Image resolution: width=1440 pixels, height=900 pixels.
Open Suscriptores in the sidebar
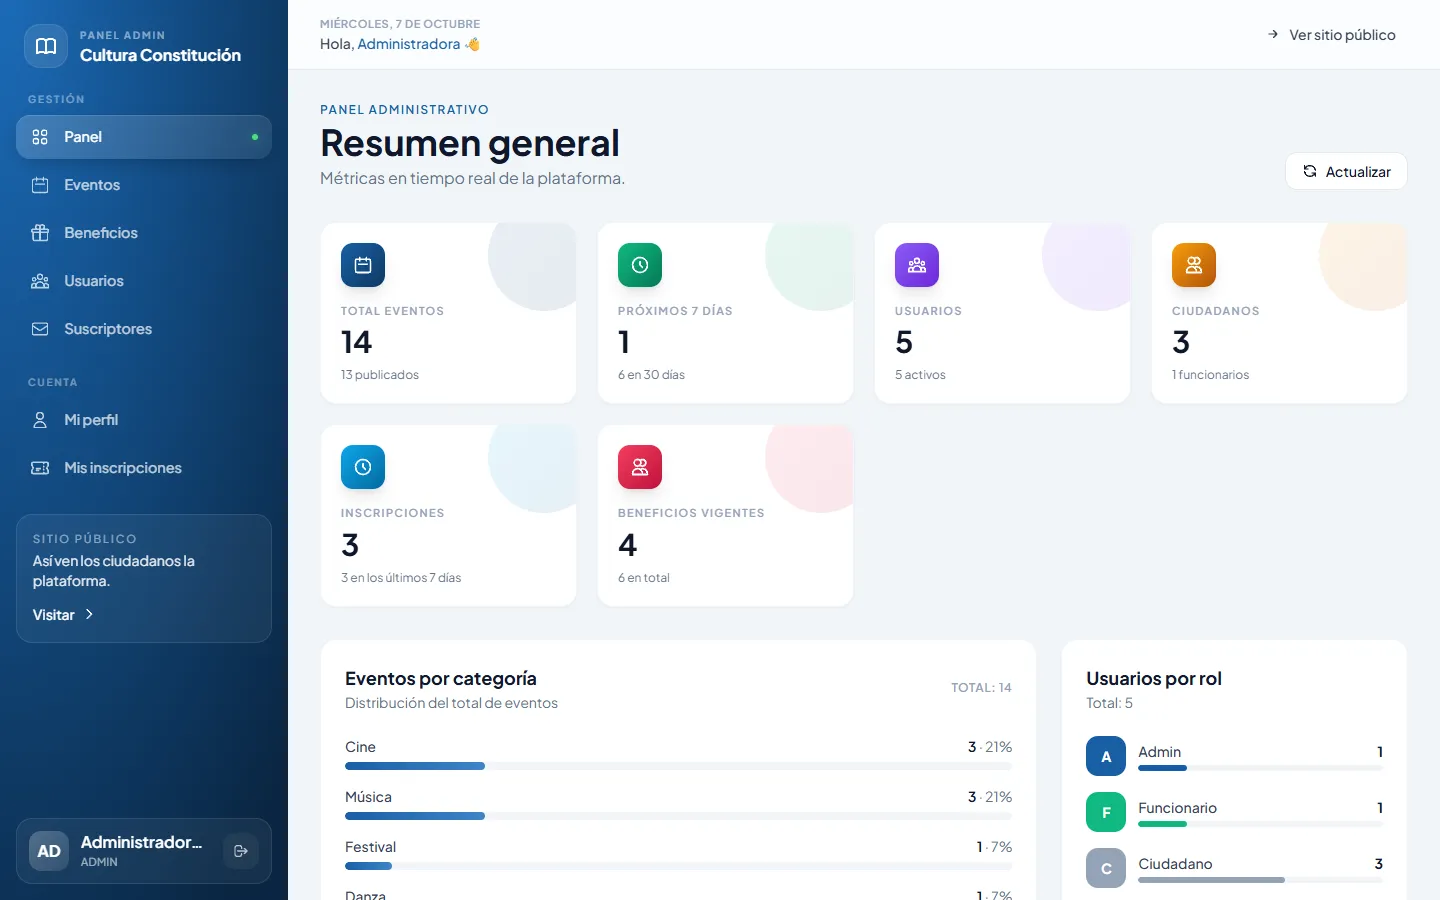tap(144, 329)
